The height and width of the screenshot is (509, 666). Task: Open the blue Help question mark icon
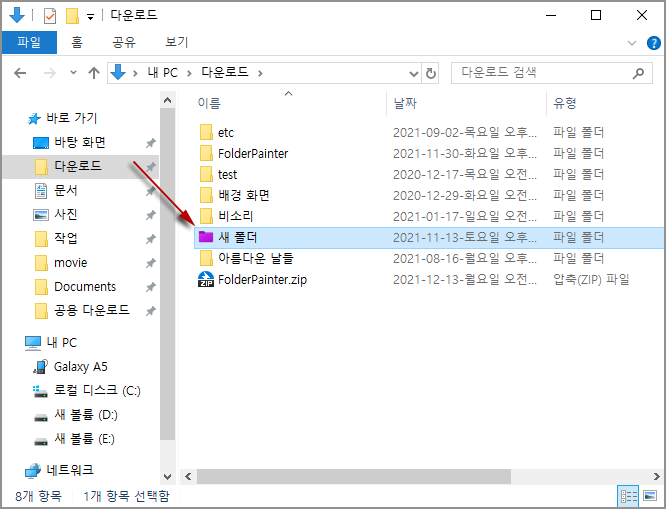tap(654, 43)
